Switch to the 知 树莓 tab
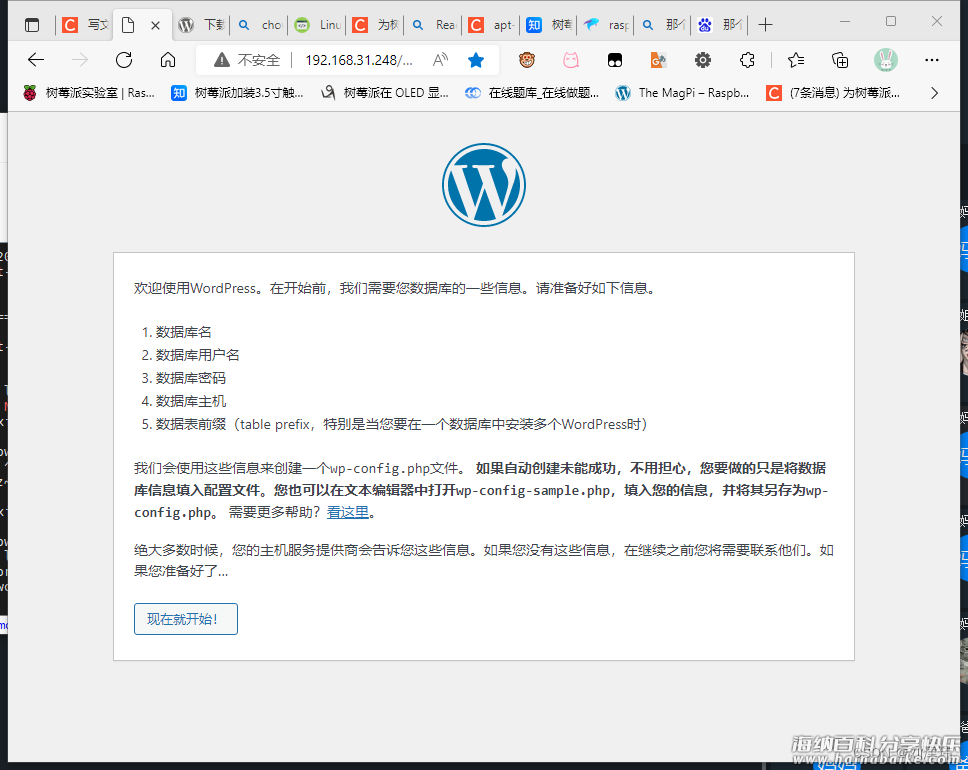968x770 pixels. pyautogui.click(x=549, y=25)
